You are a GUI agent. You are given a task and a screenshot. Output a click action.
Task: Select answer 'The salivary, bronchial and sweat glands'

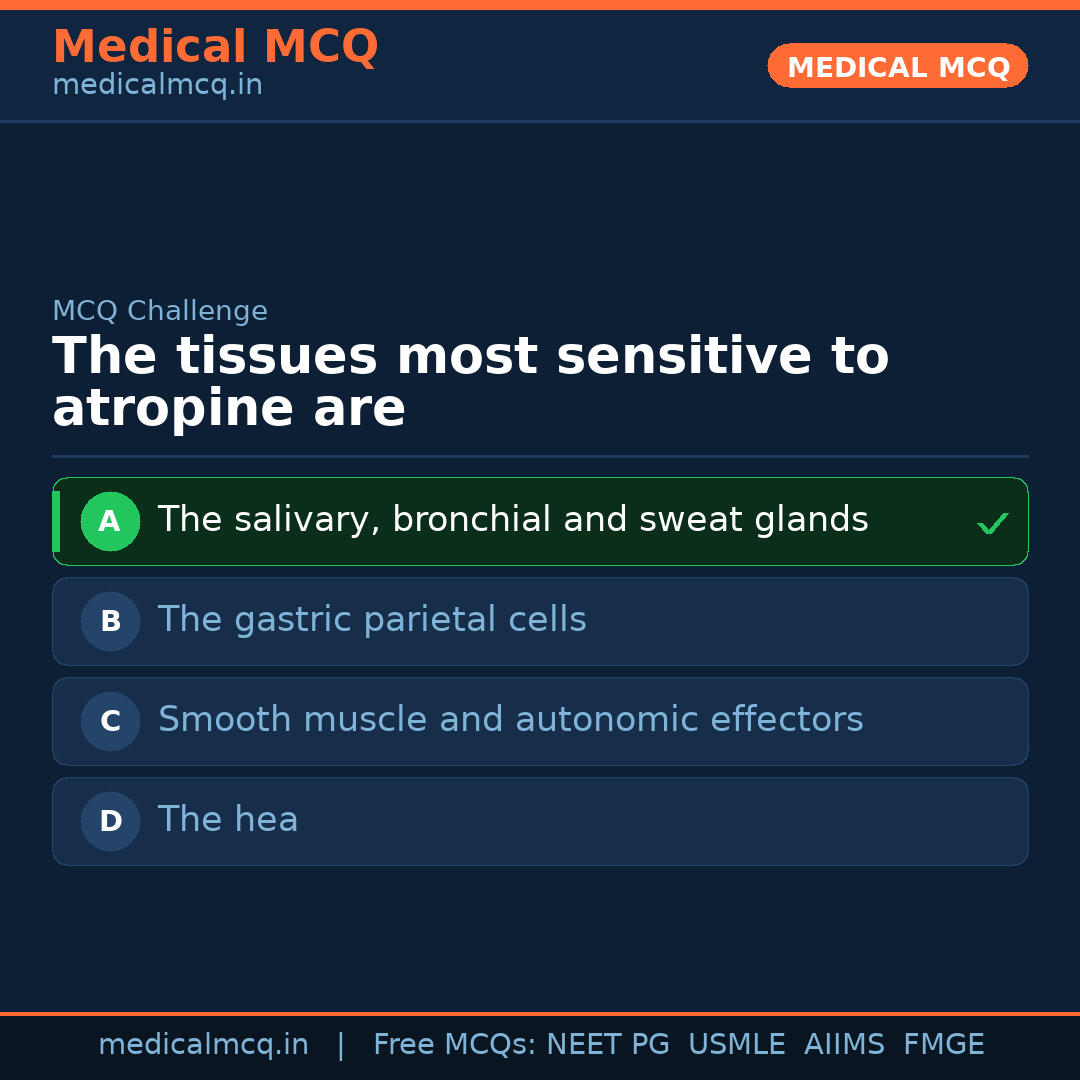point(513,520)
